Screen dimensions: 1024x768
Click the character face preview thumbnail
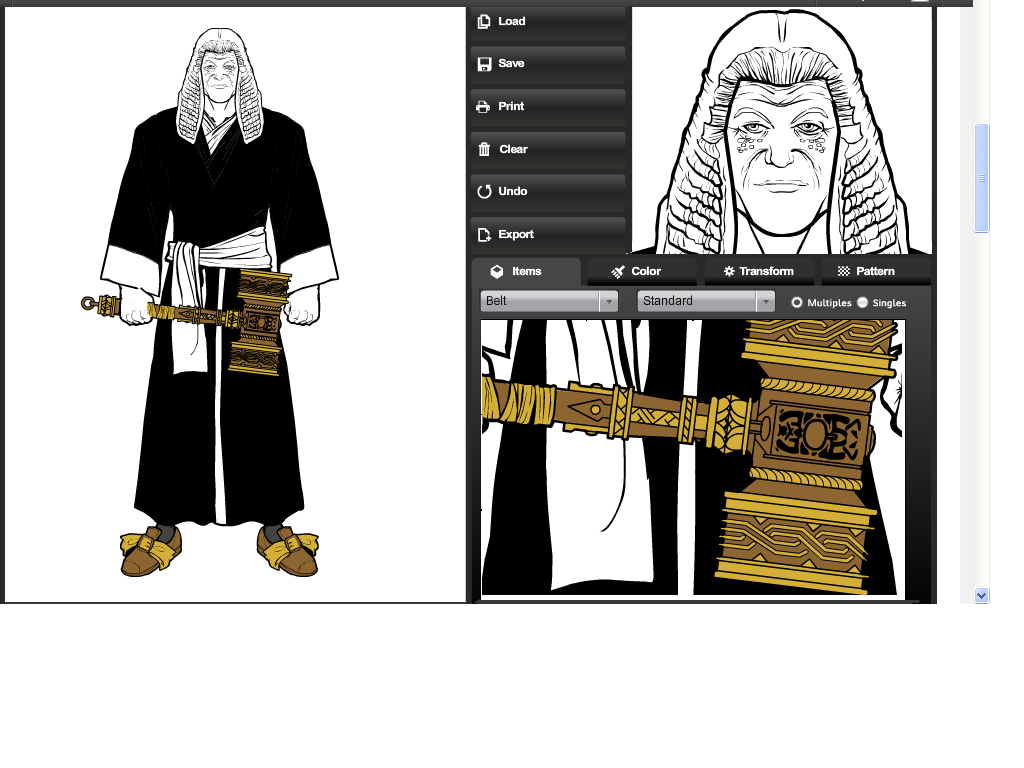782,130
